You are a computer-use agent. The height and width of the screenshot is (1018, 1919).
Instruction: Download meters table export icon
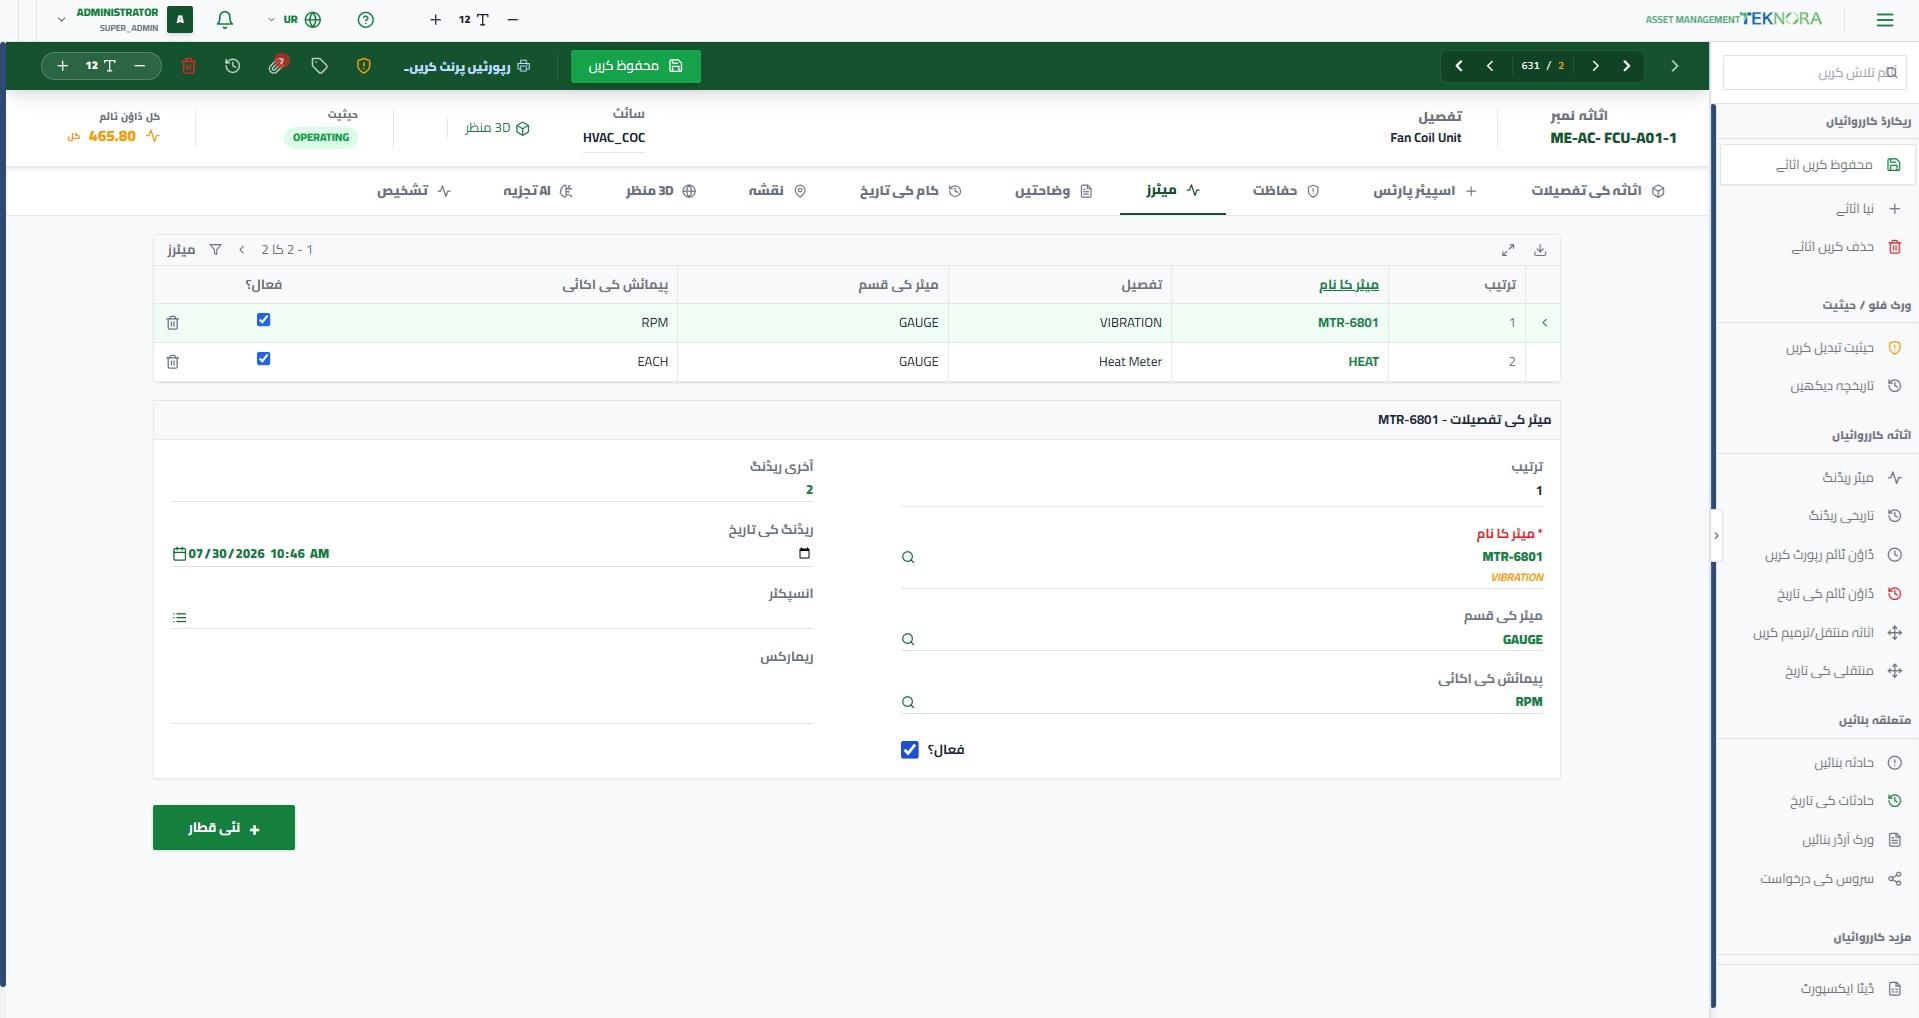pyautogui.click(x=1540, y=250)
